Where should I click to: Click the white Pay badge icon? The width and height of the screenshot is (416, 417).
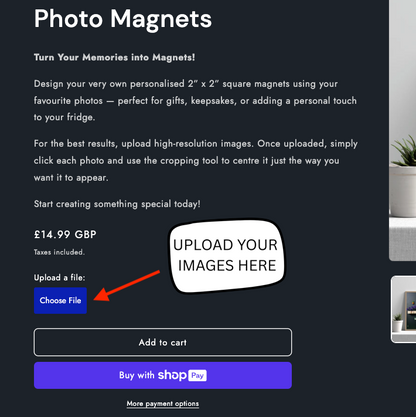[197, 375]
